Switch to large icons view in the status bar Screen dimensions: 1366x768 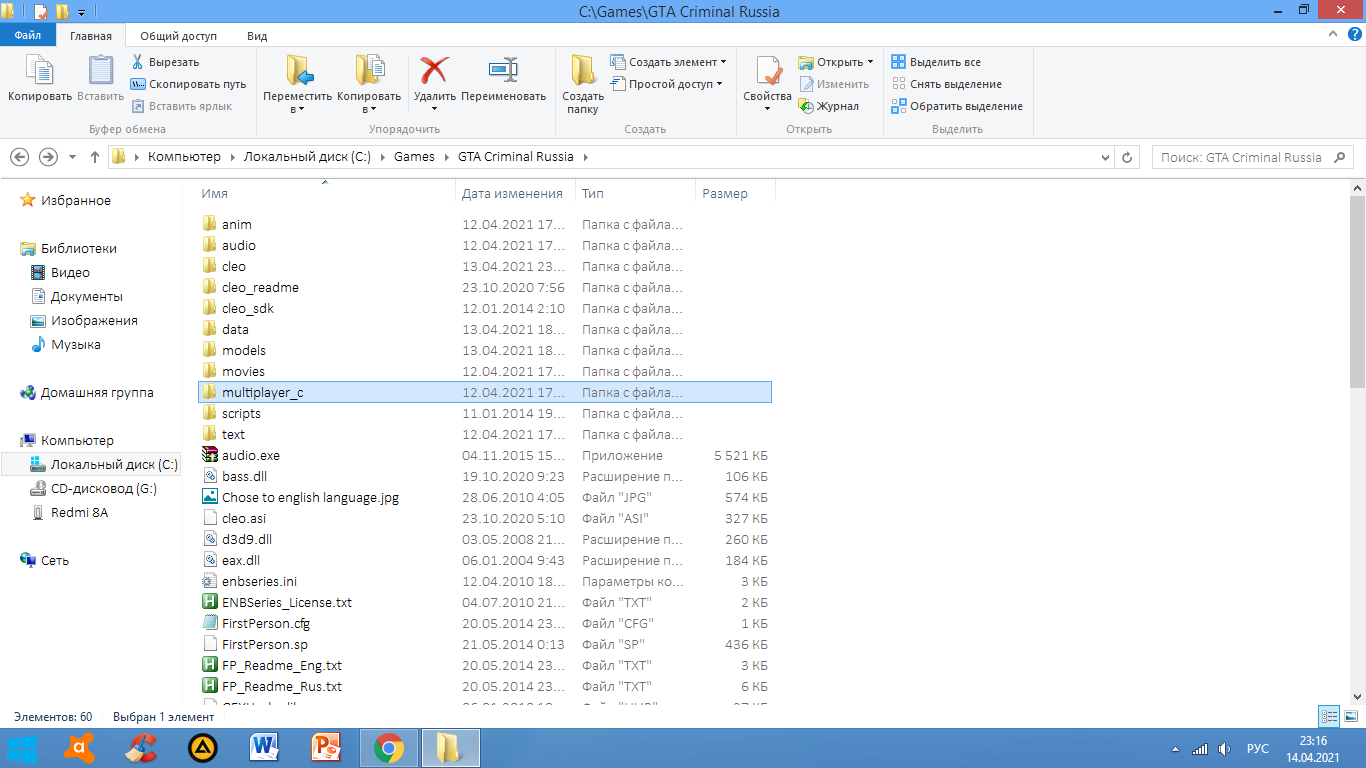click(1351, 716)
